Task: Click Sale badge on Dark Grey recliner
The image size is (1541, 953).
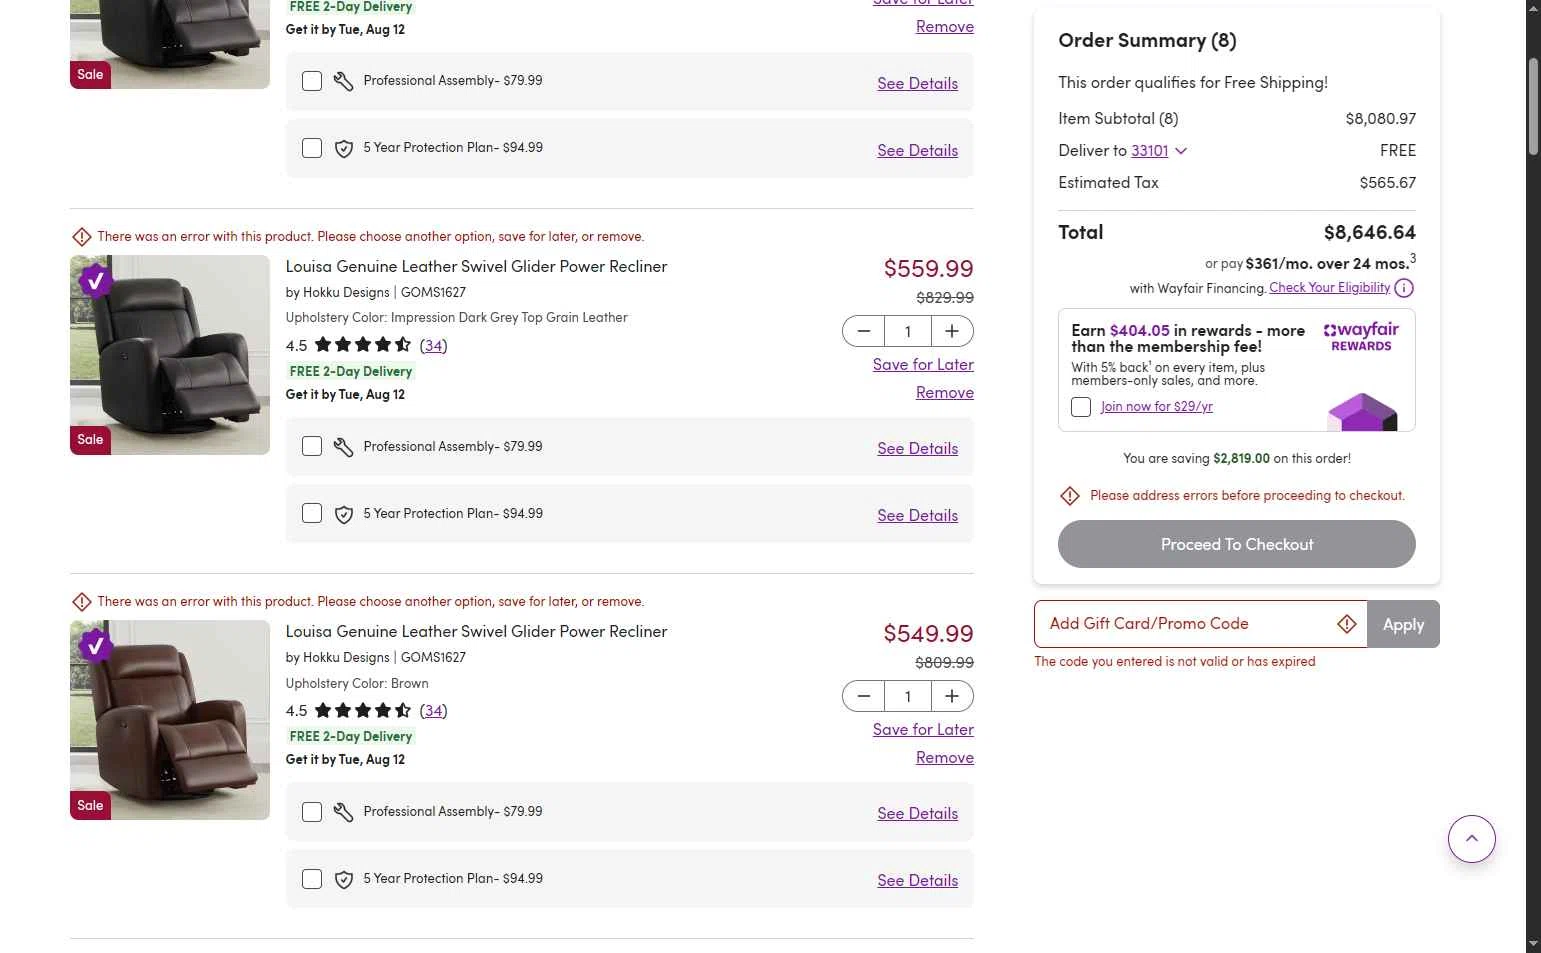Action: coord(90,440)
